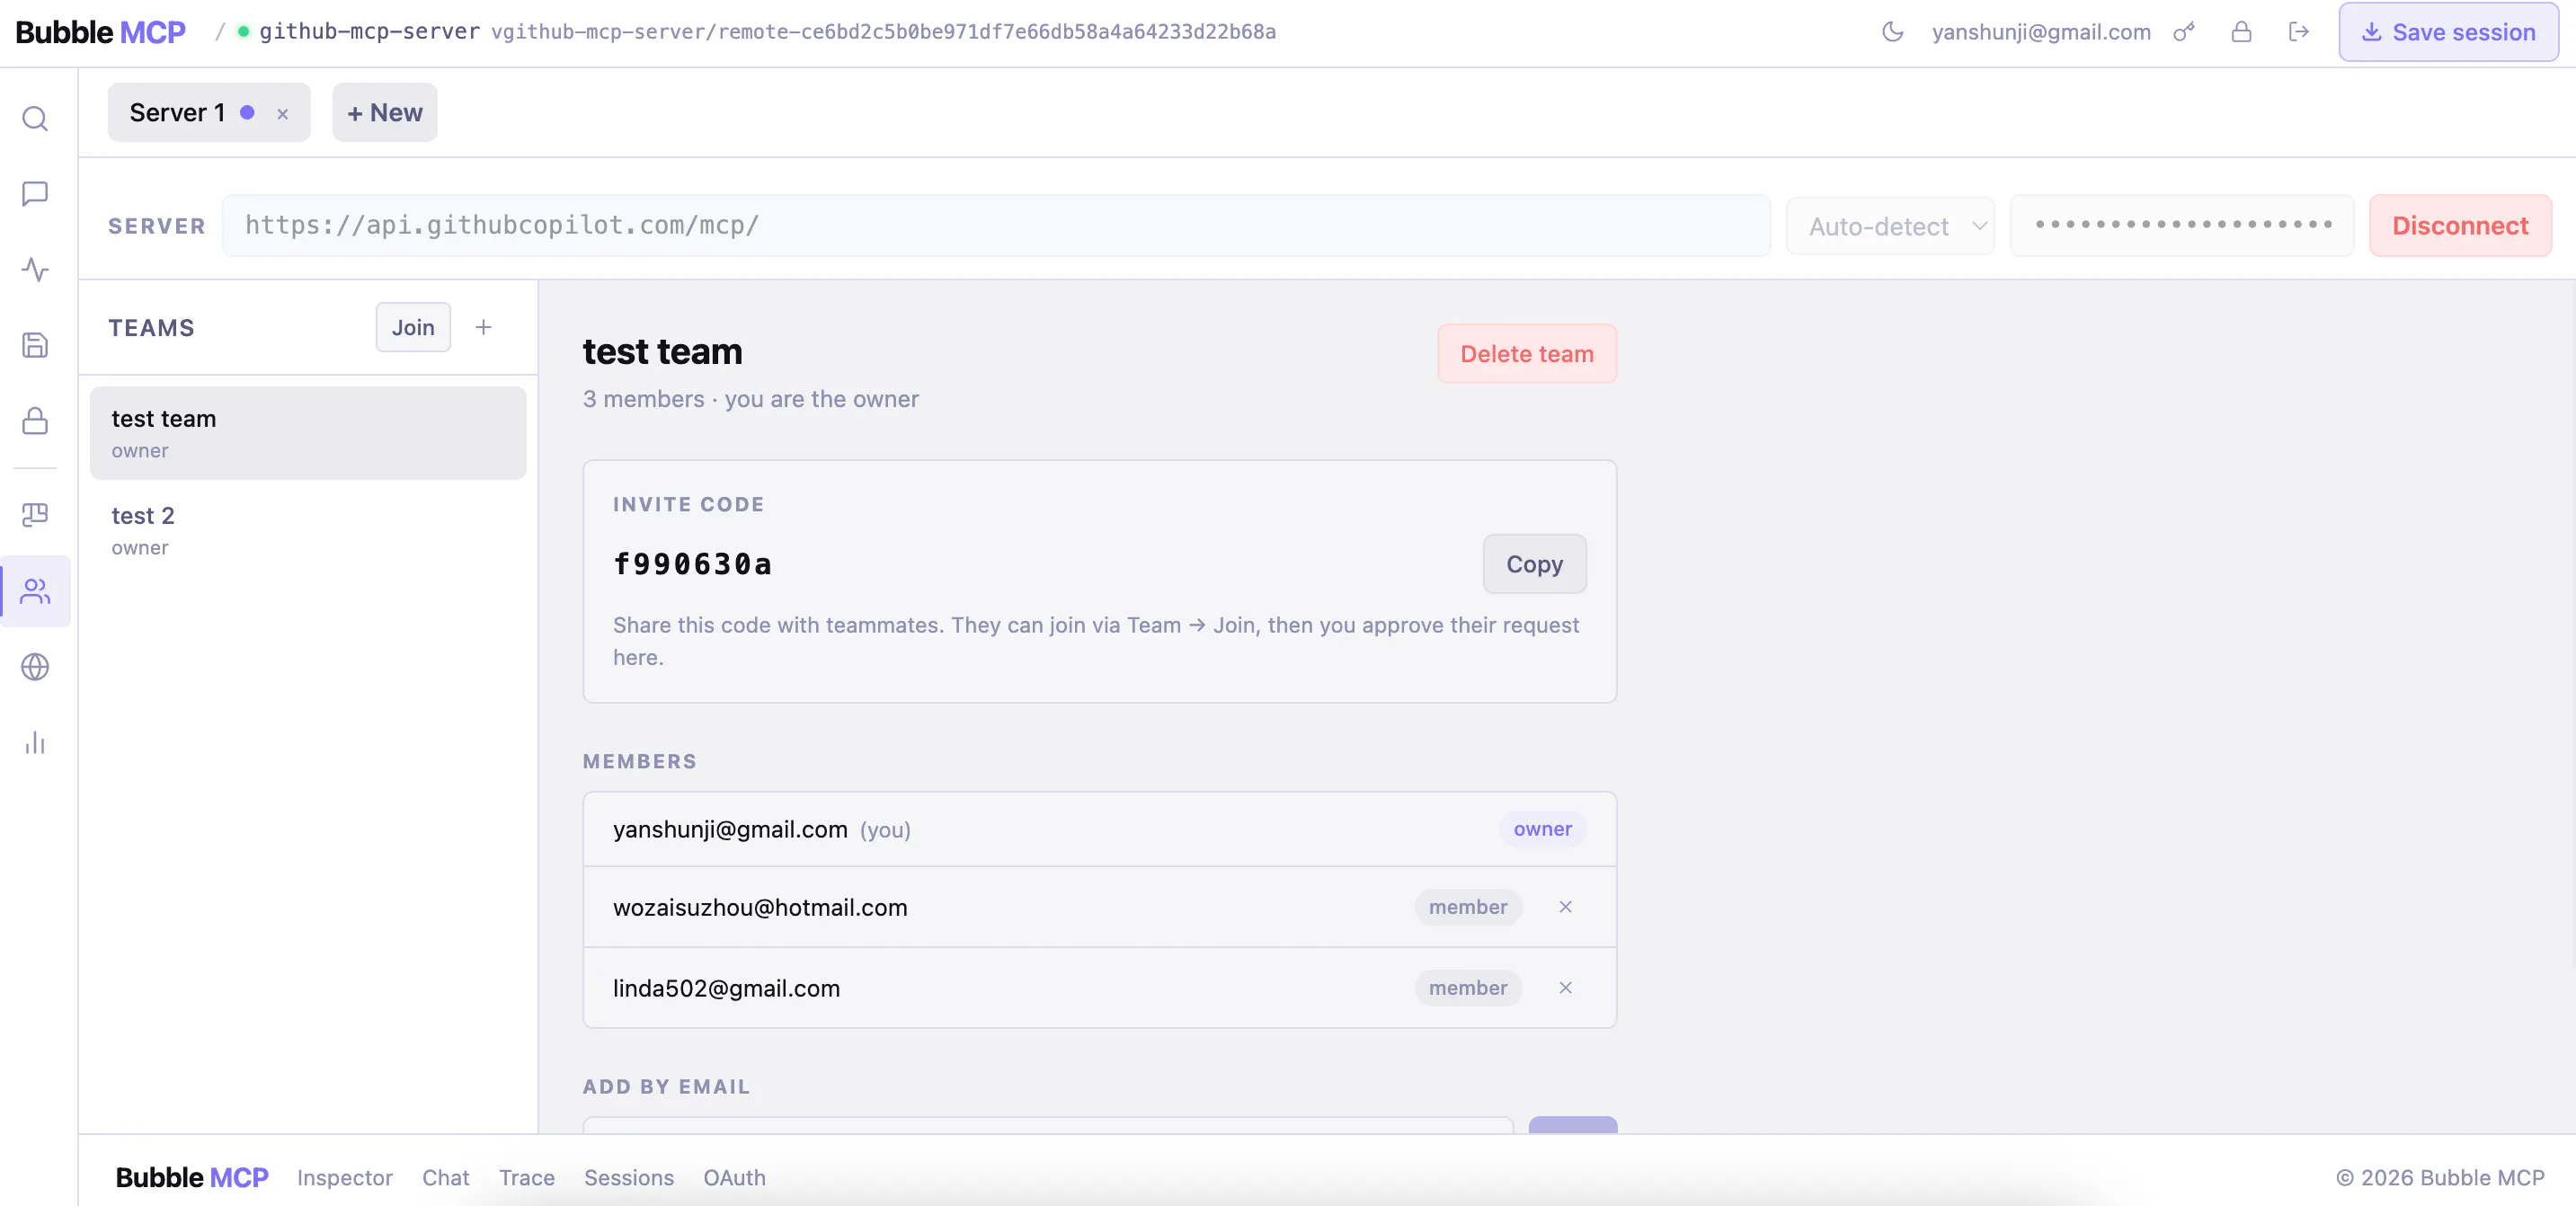
Task: Open the activity pulse icon in the sidebar
Action: [x=35, y=269]
